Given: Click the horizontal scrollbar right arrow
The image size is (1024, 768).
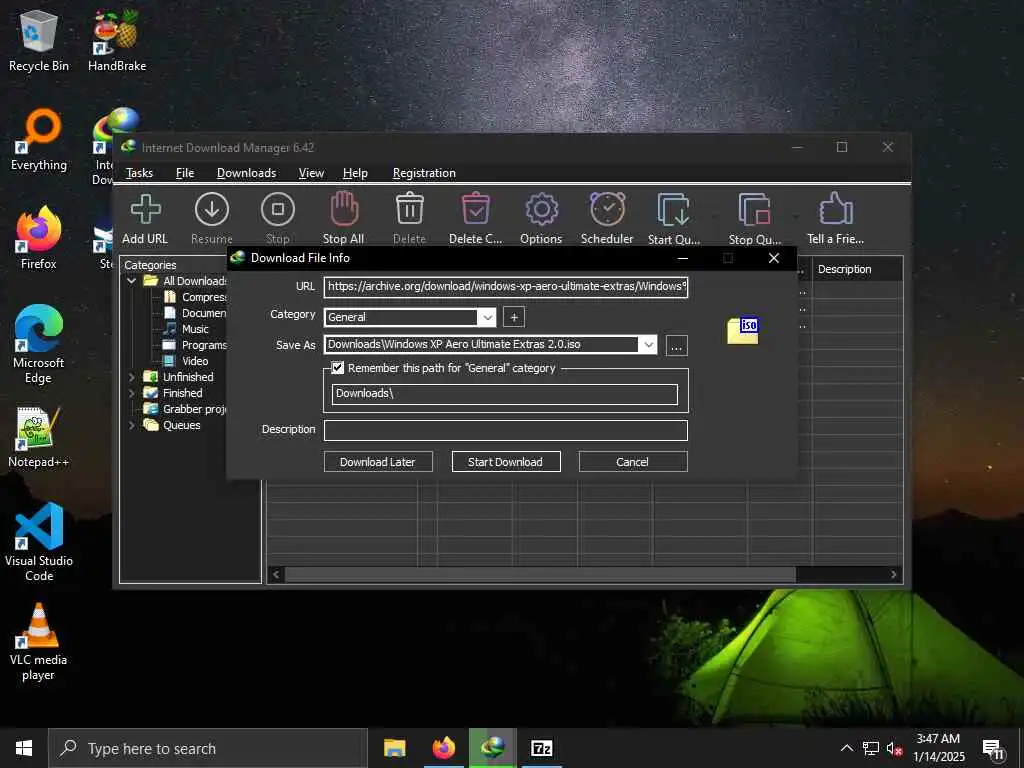Looking at the screenshot, I should coord(894,575).
